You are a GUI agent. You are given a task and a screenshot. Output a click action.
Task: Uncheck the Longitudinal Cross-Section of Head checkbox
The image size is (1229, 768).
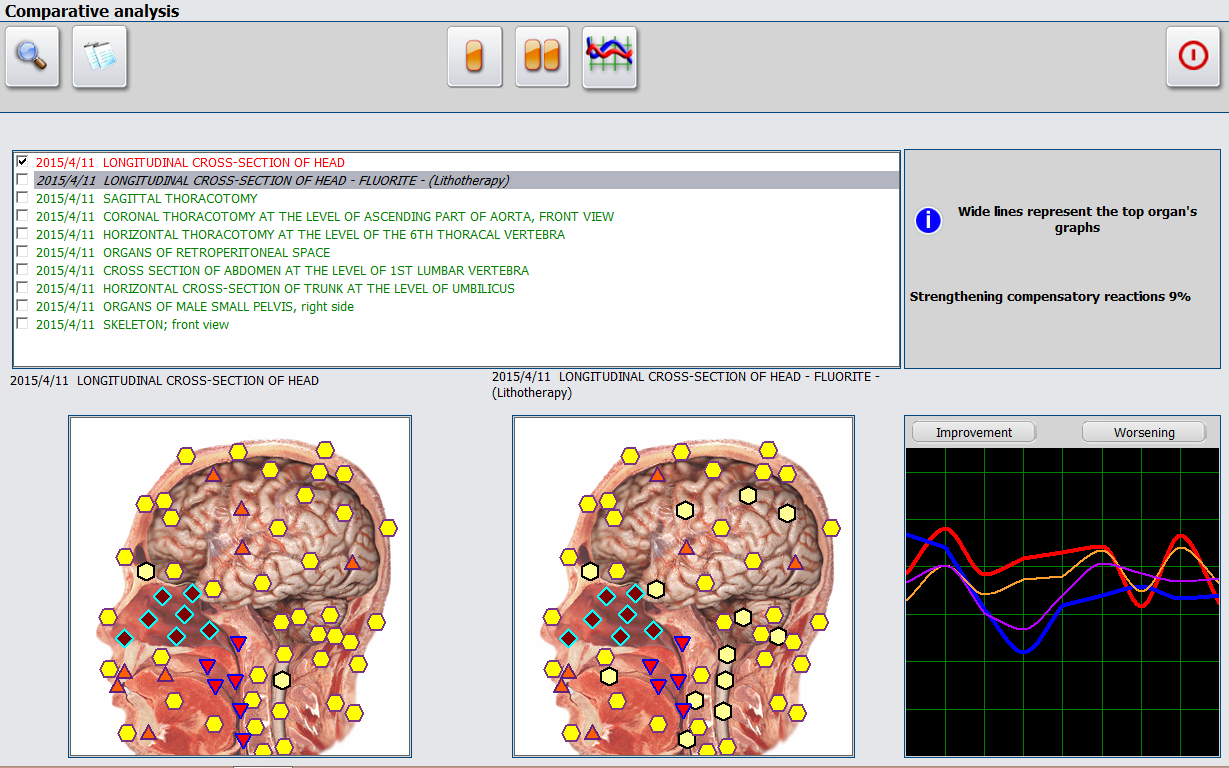[23, 162]
